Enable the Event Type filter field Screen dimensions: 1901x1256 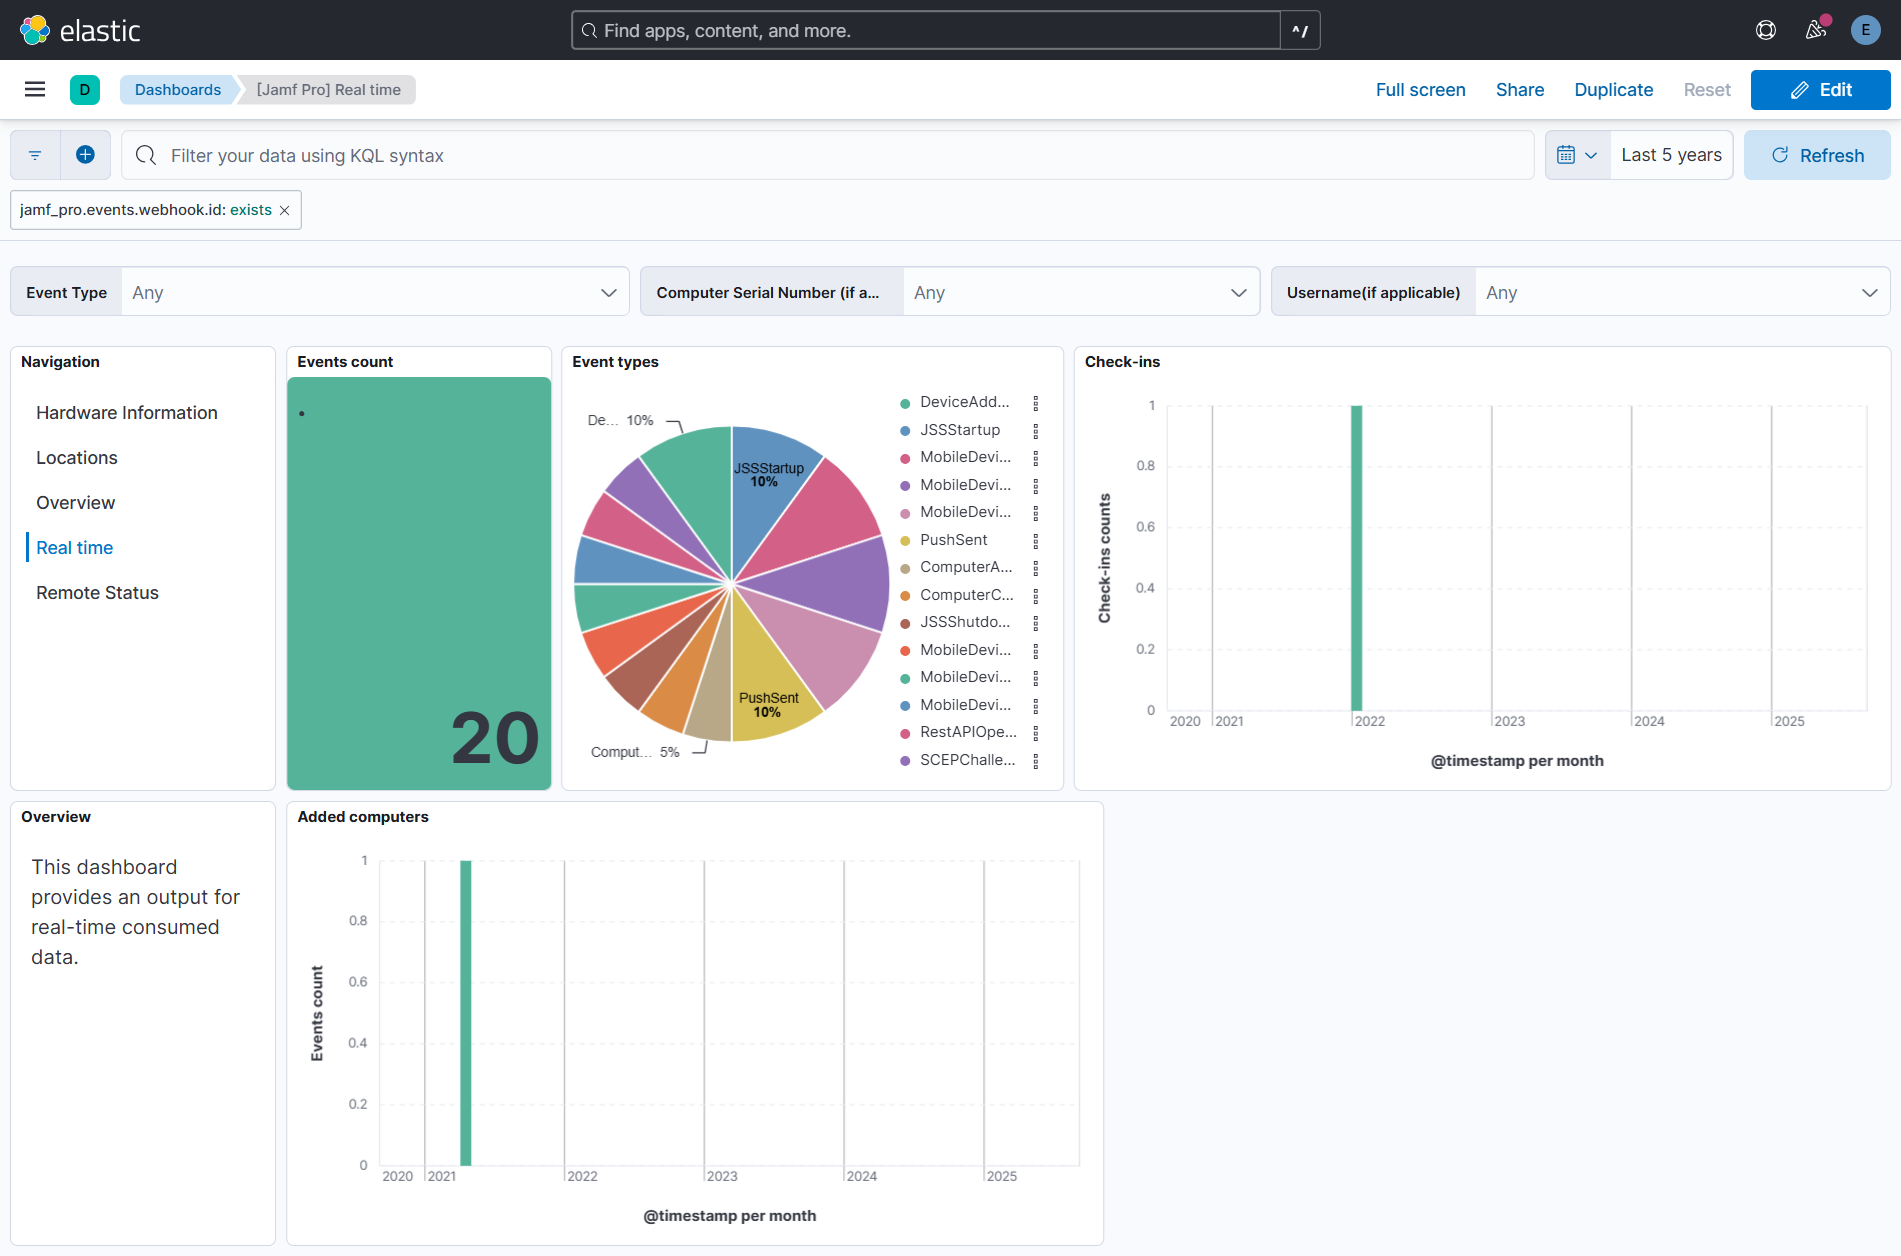[66, 291]
